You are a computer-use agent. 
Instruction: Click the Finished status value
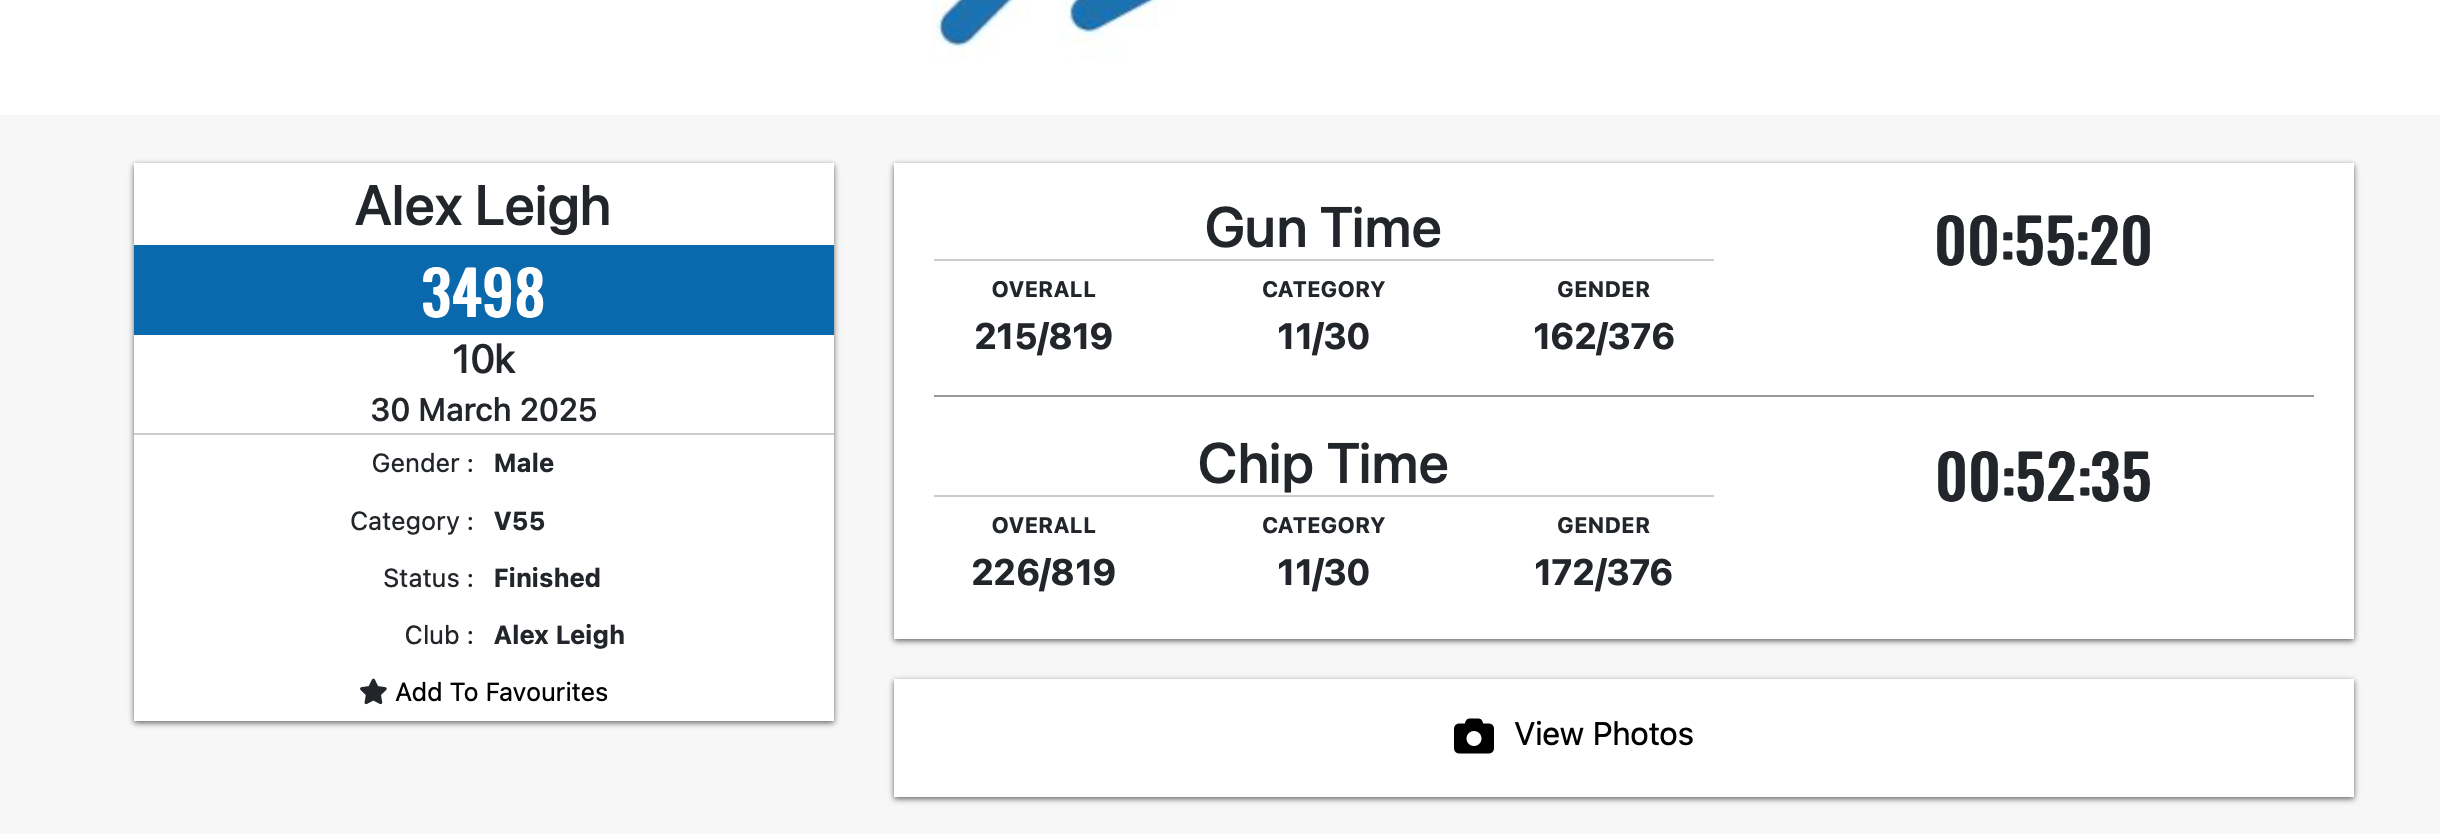[547, 578]
